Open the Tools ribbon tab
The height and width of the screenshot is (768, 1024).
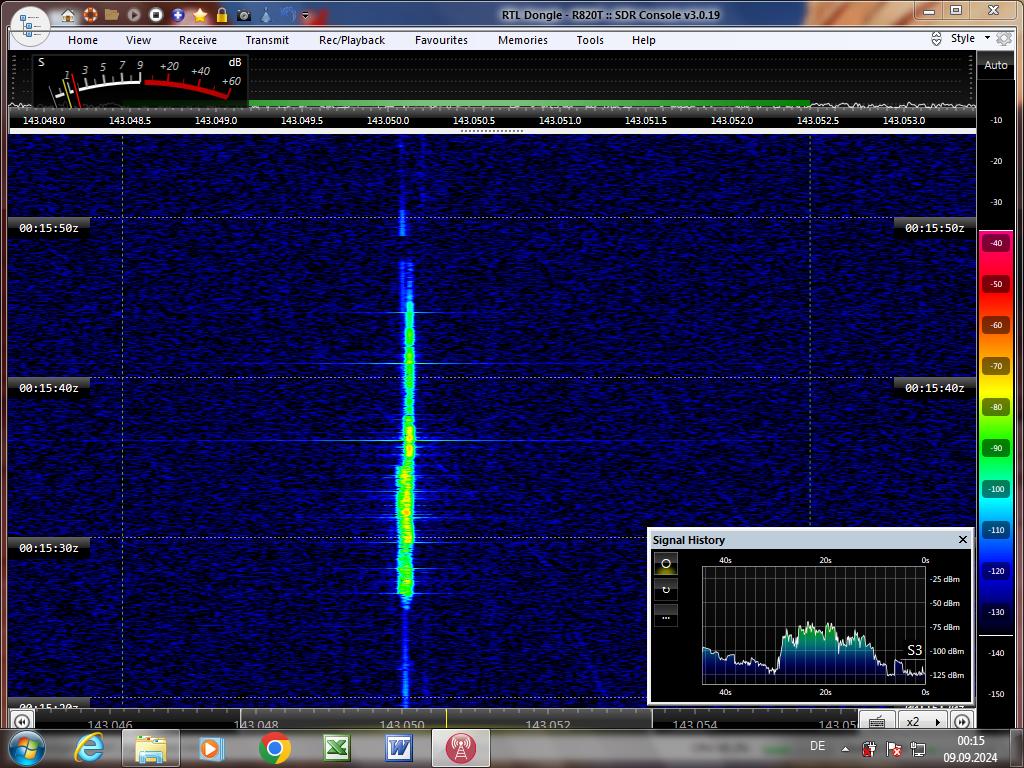click(590, 40)
